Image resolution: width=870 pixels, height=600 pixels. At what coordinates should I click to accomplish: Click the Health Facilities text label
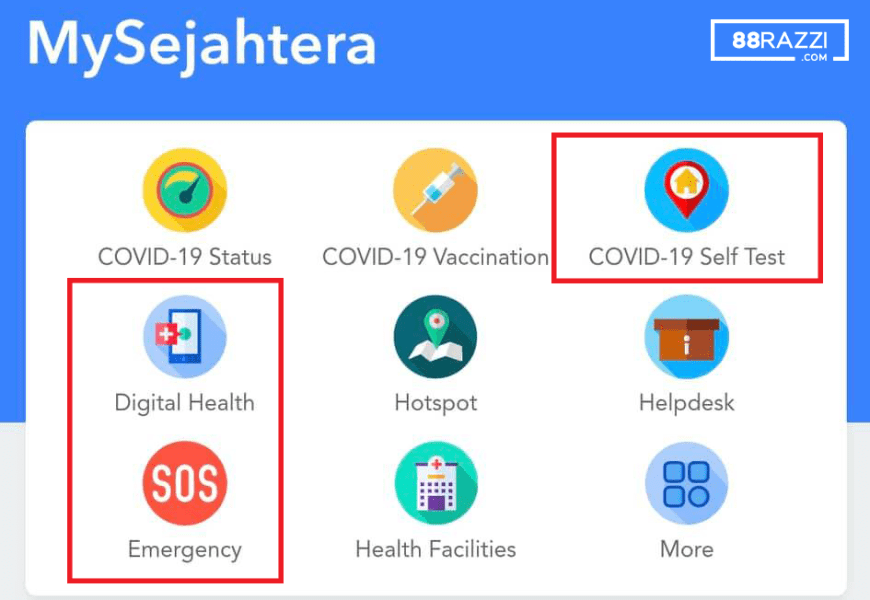point(436,549)
